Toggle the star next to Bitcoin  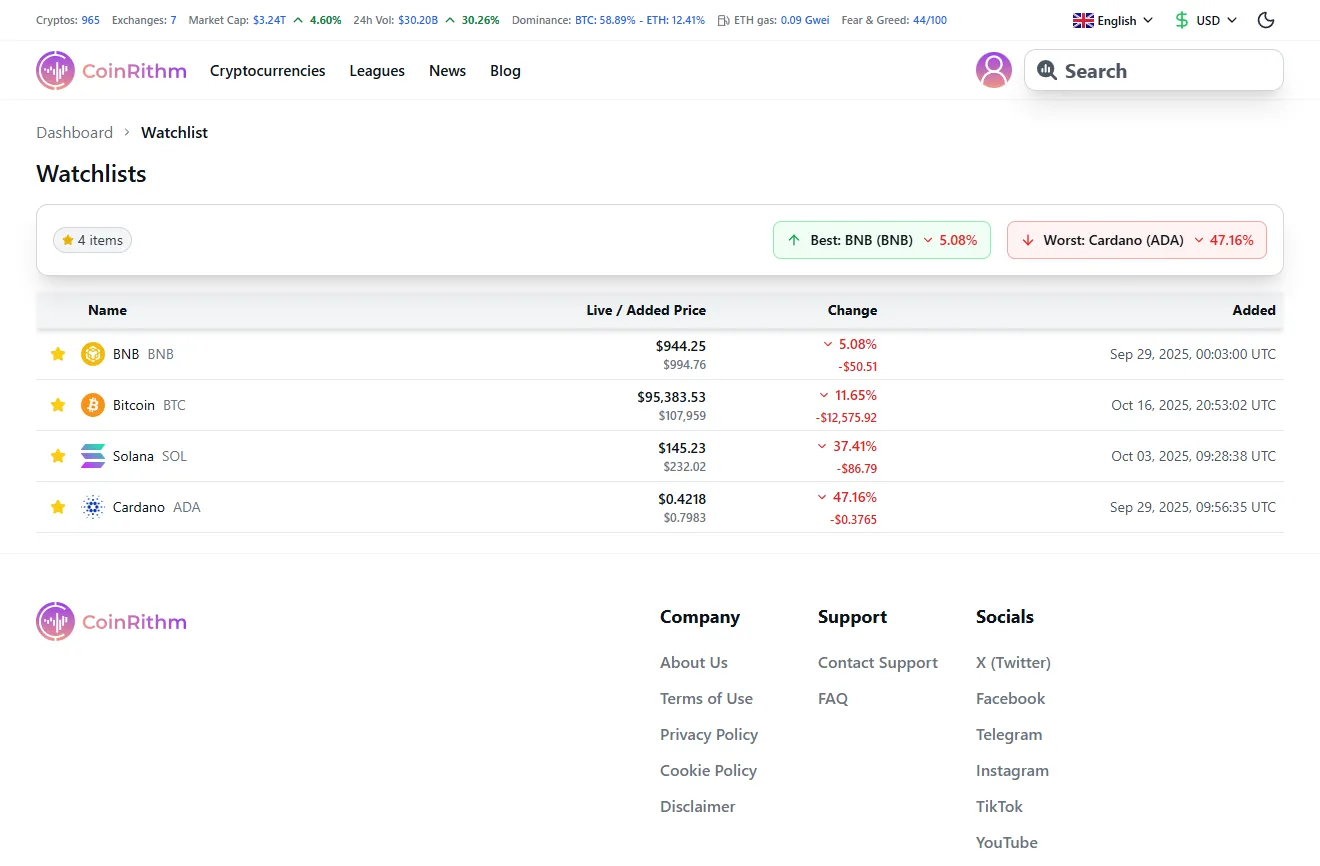57,405
